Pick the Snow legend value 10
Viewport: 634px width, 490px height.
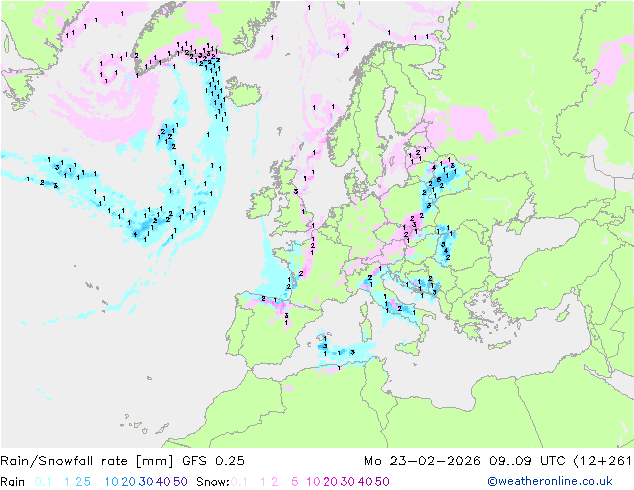click(313, 482)
